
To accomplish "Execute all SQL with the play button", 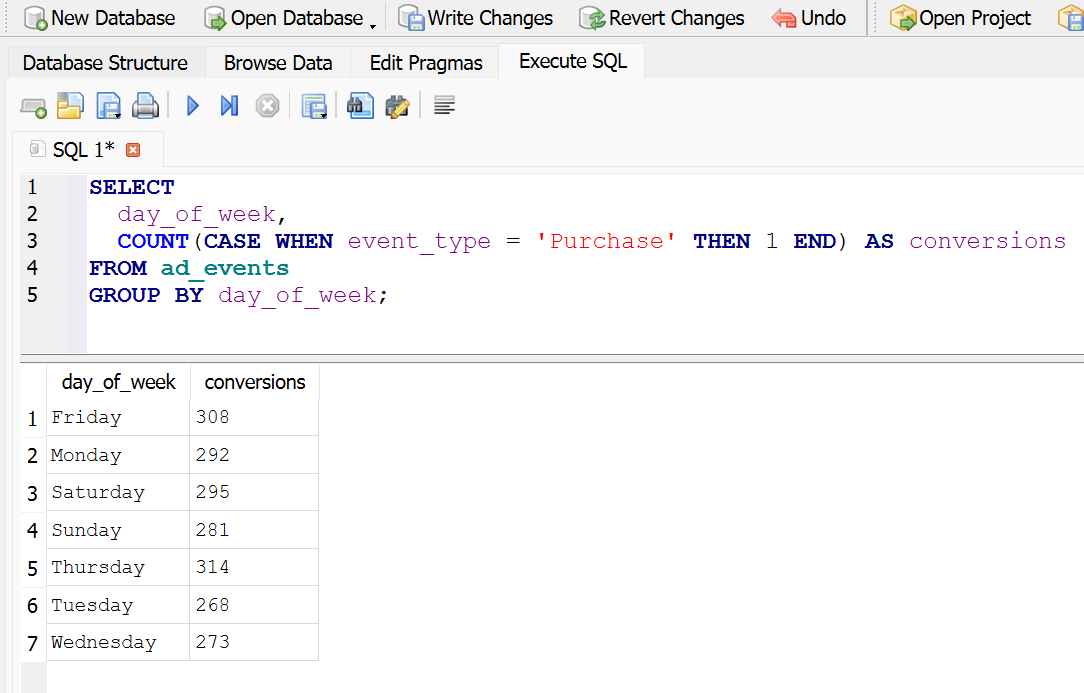I will [x=193, y=106].
